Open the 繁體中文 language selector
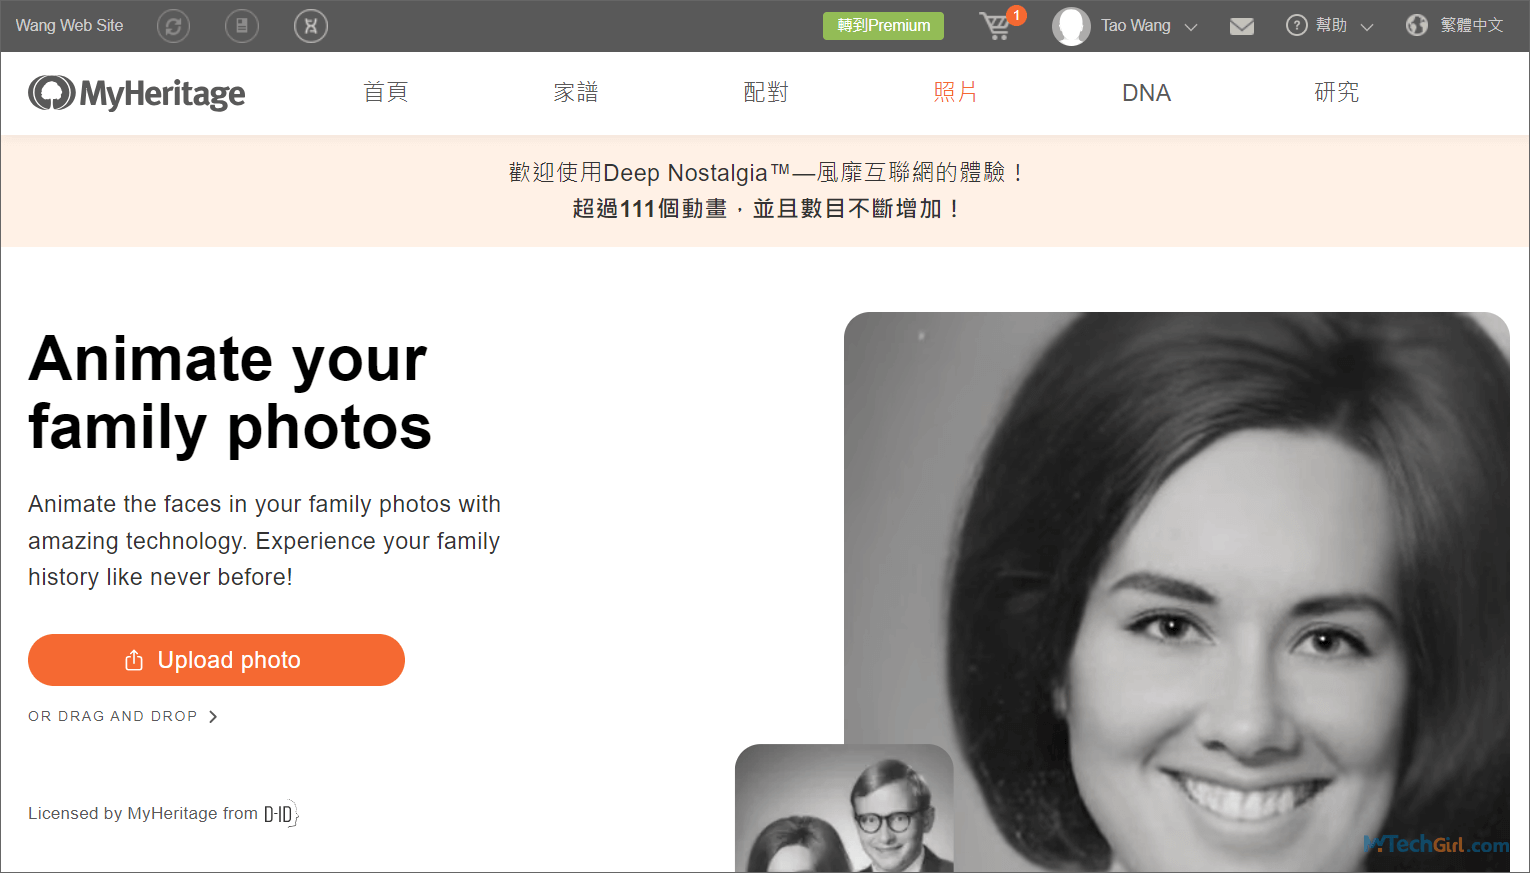 [x=1472, y=26]
